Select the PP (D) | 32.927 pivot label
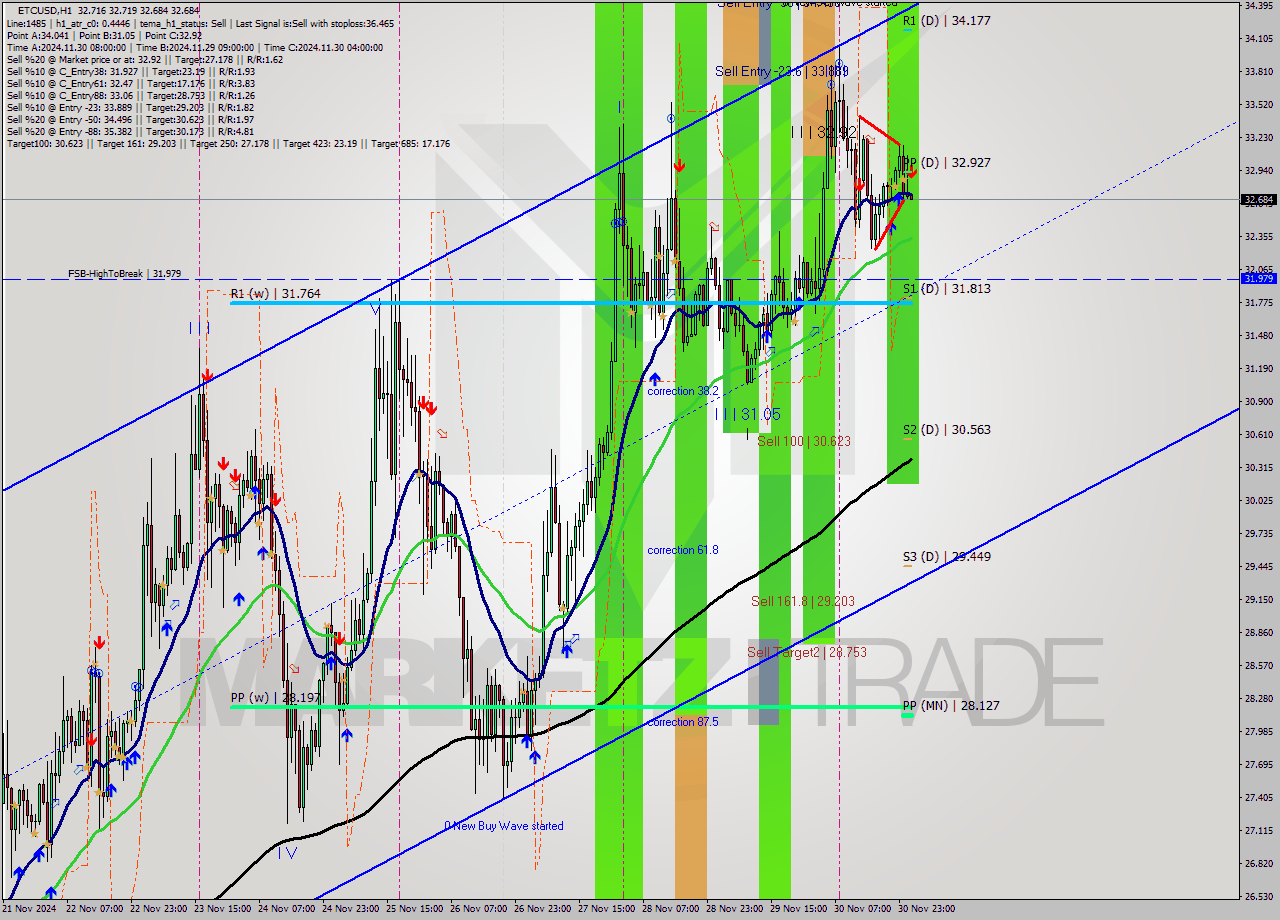This screenshot has width=1280, height=920. [x=945, y=162]
